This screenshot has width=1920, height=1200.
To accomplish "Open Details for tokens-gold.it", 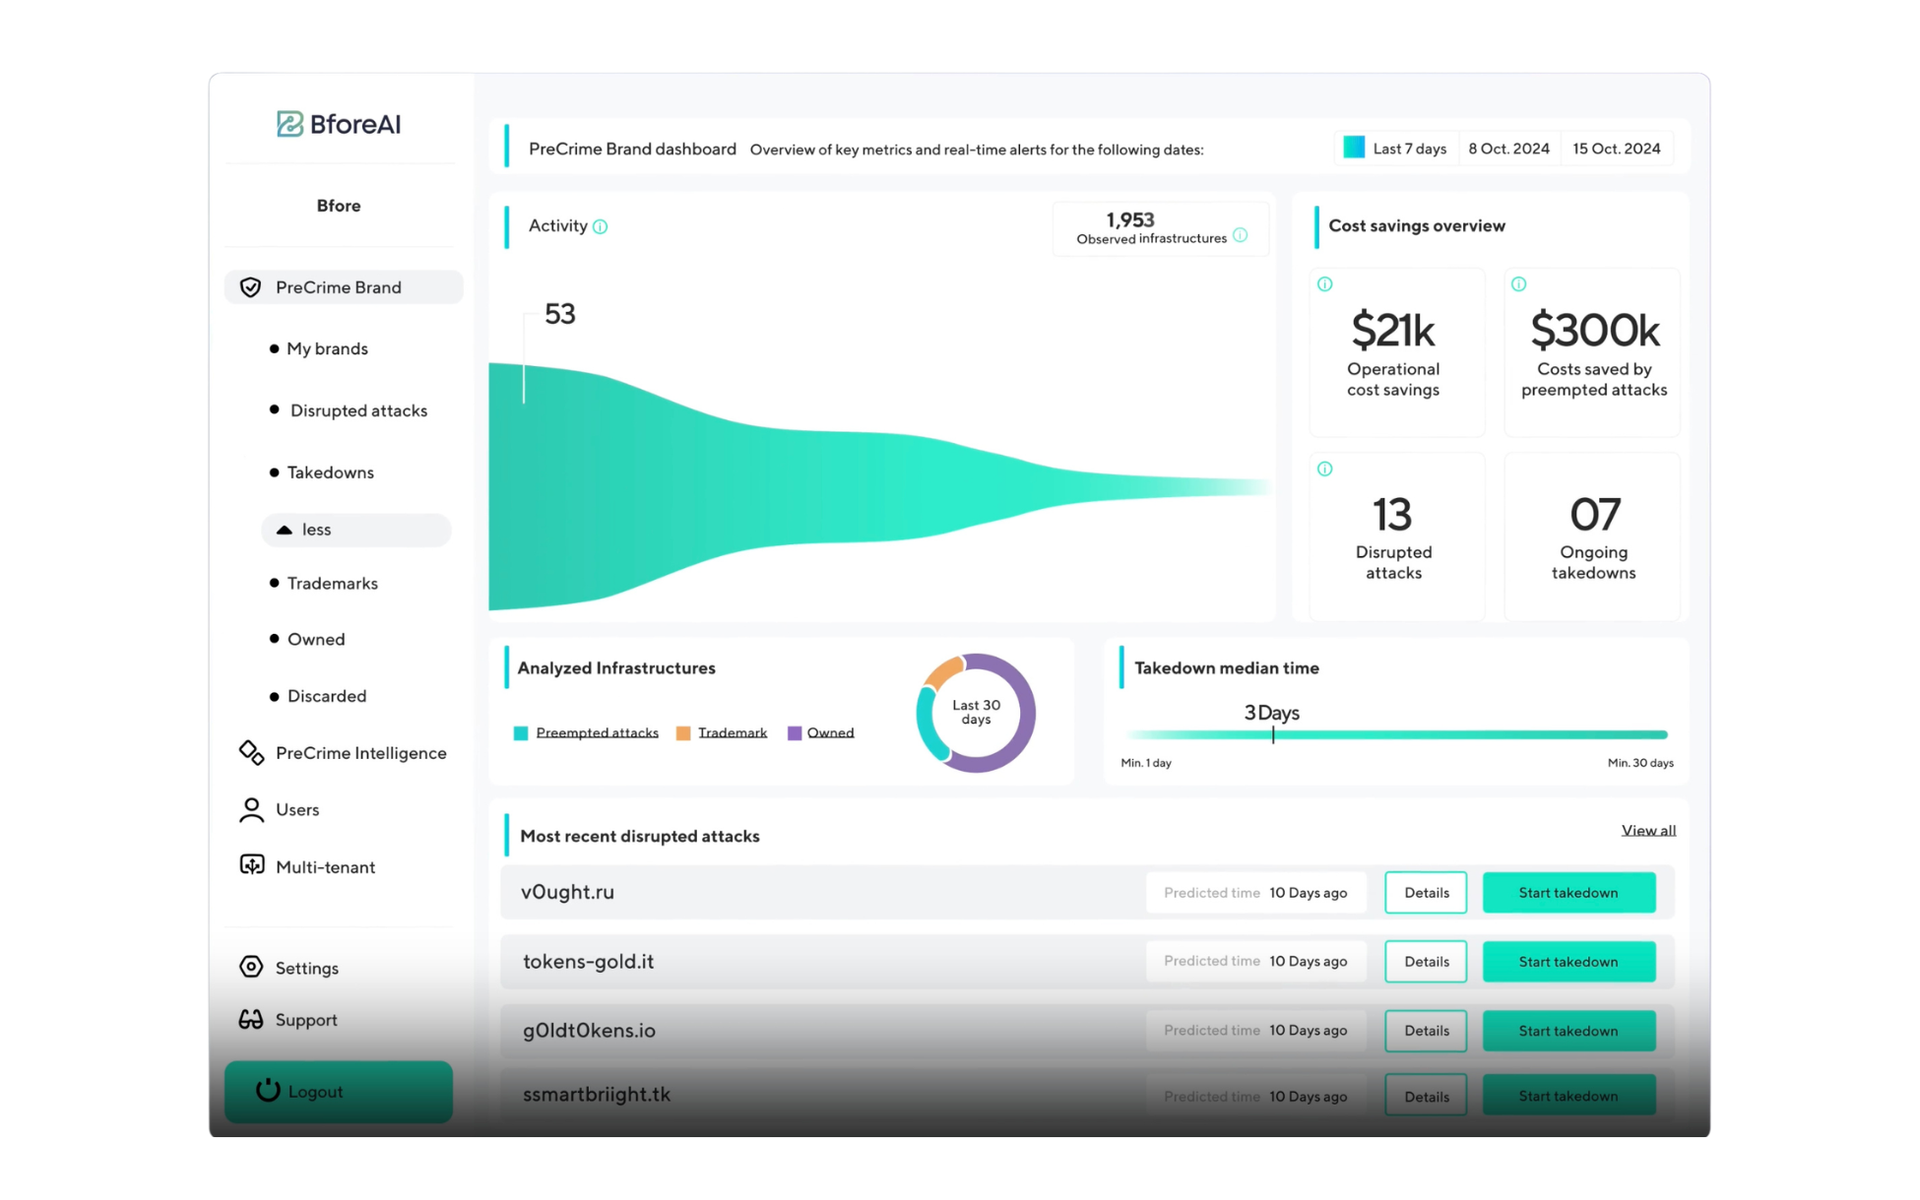I will (1426, 961).
